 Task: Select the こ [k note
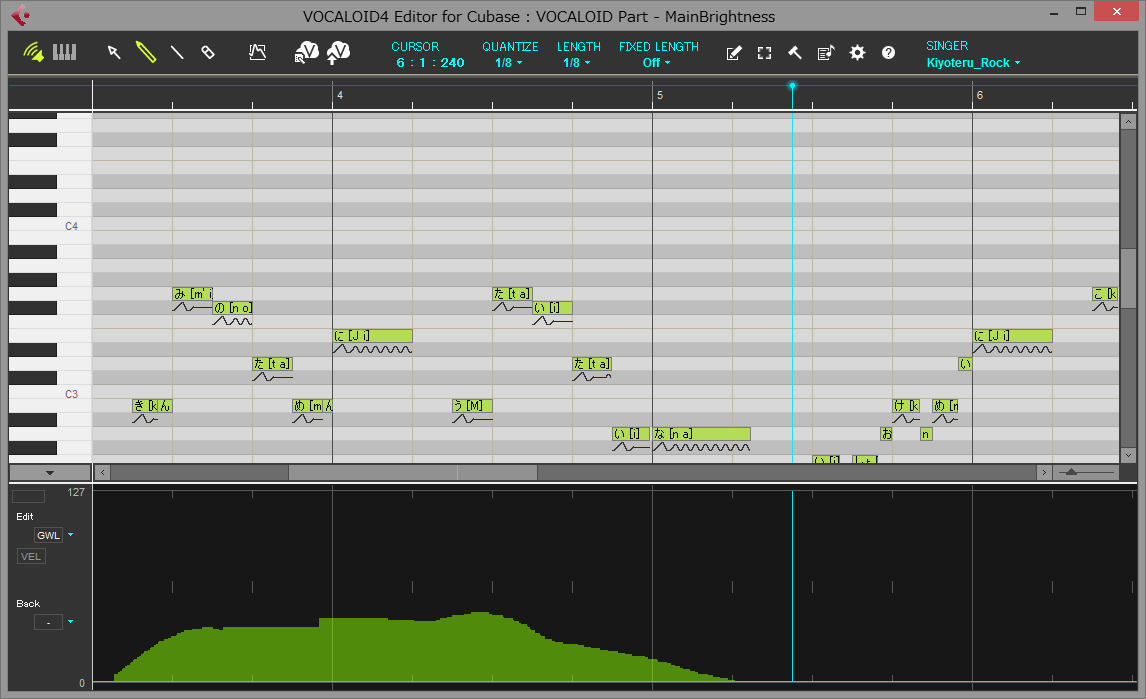click(1105, 294)
